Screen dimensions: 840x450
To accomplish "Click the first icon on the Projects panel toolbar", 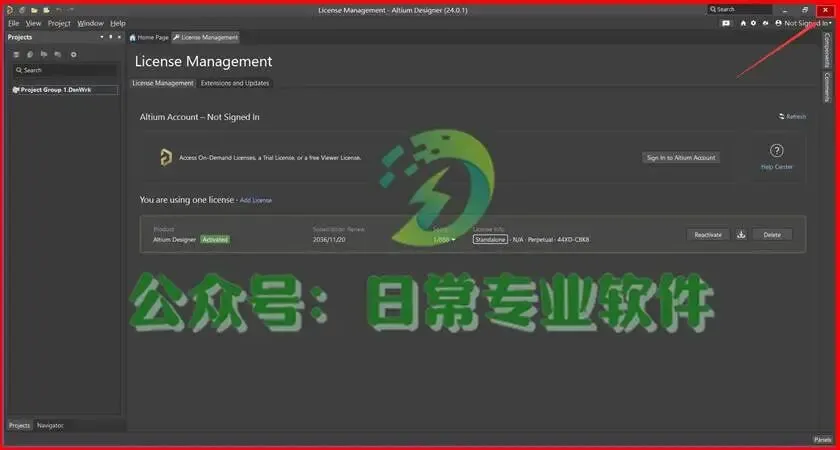I will (x=16, y=54).
